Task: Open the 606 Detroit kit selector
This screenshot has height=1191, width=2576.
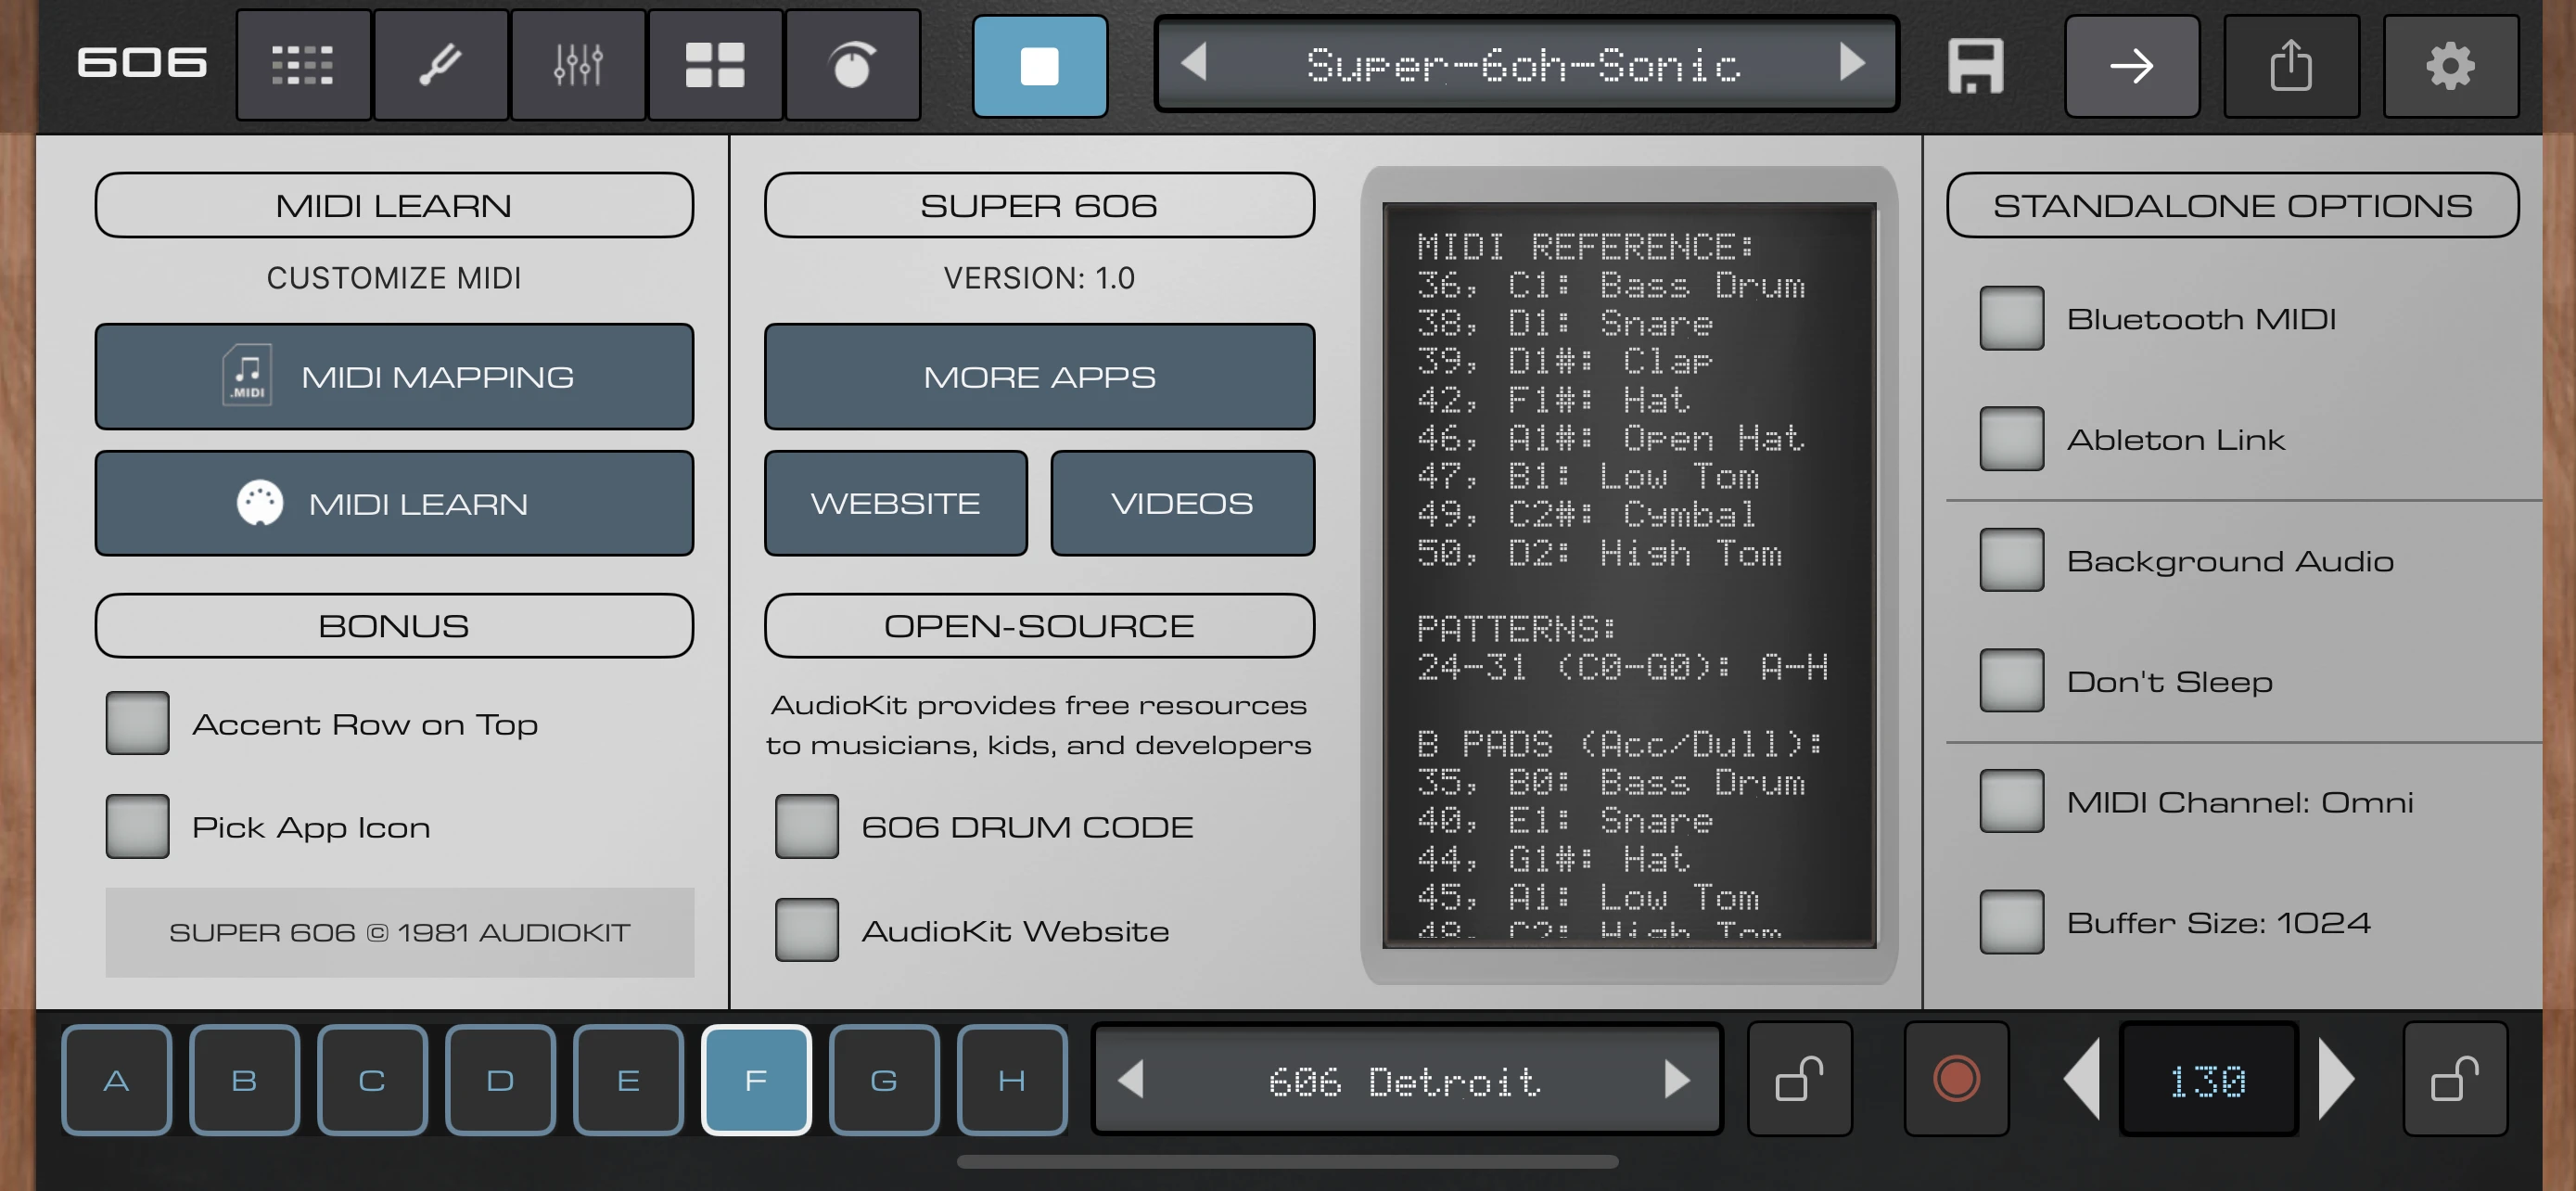Action: pos(1407,1080)
